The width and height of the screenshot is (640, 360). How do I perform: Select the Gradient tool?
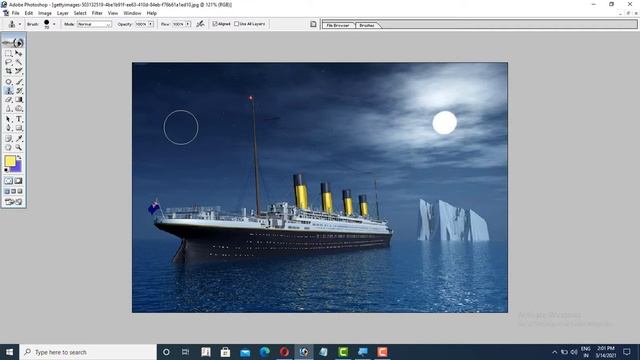point(19,99)
